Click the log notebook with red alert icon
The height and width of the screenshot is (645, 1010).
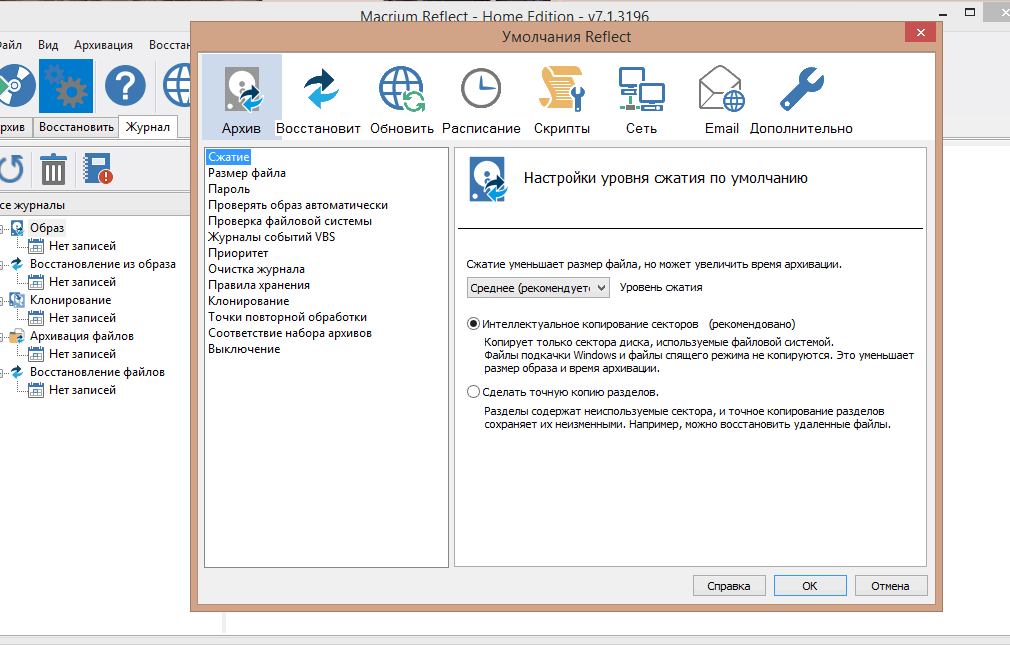[x=98, y=169]
